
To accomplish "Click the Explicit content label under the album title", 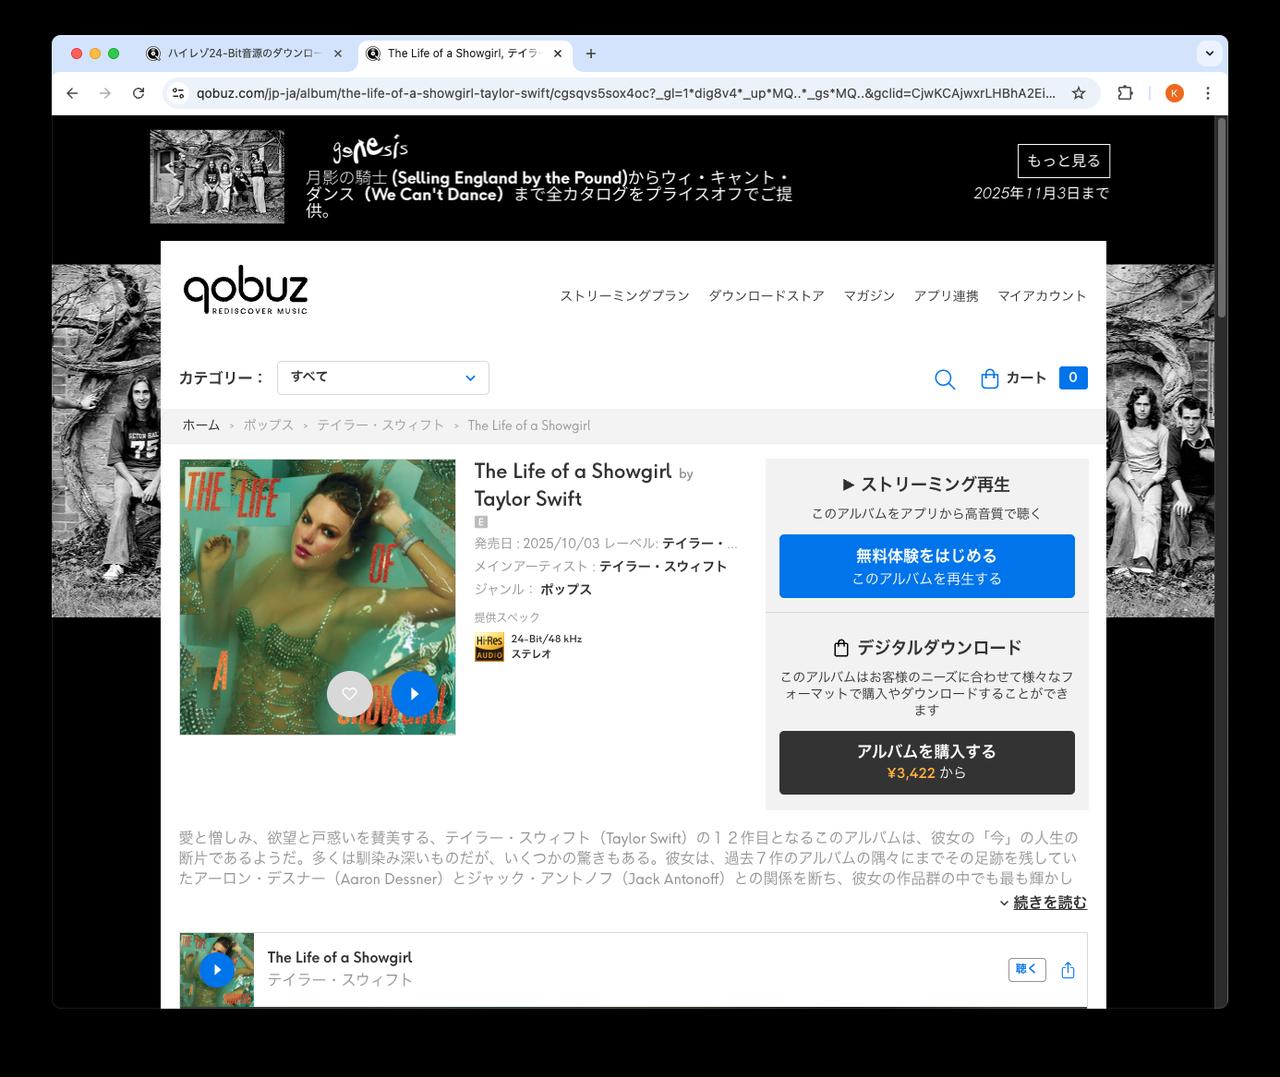I will coord(480,521).
